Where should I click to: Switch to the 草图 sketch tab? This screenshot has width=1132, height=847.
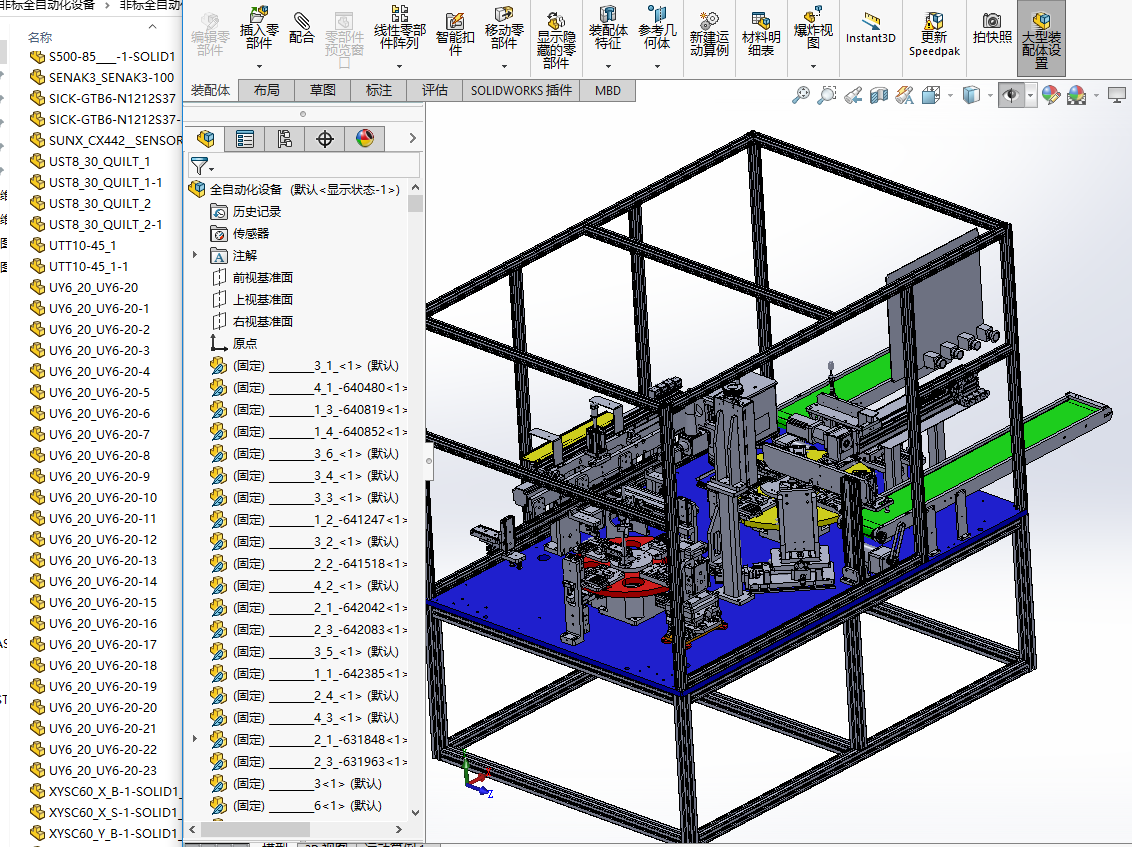322,90
